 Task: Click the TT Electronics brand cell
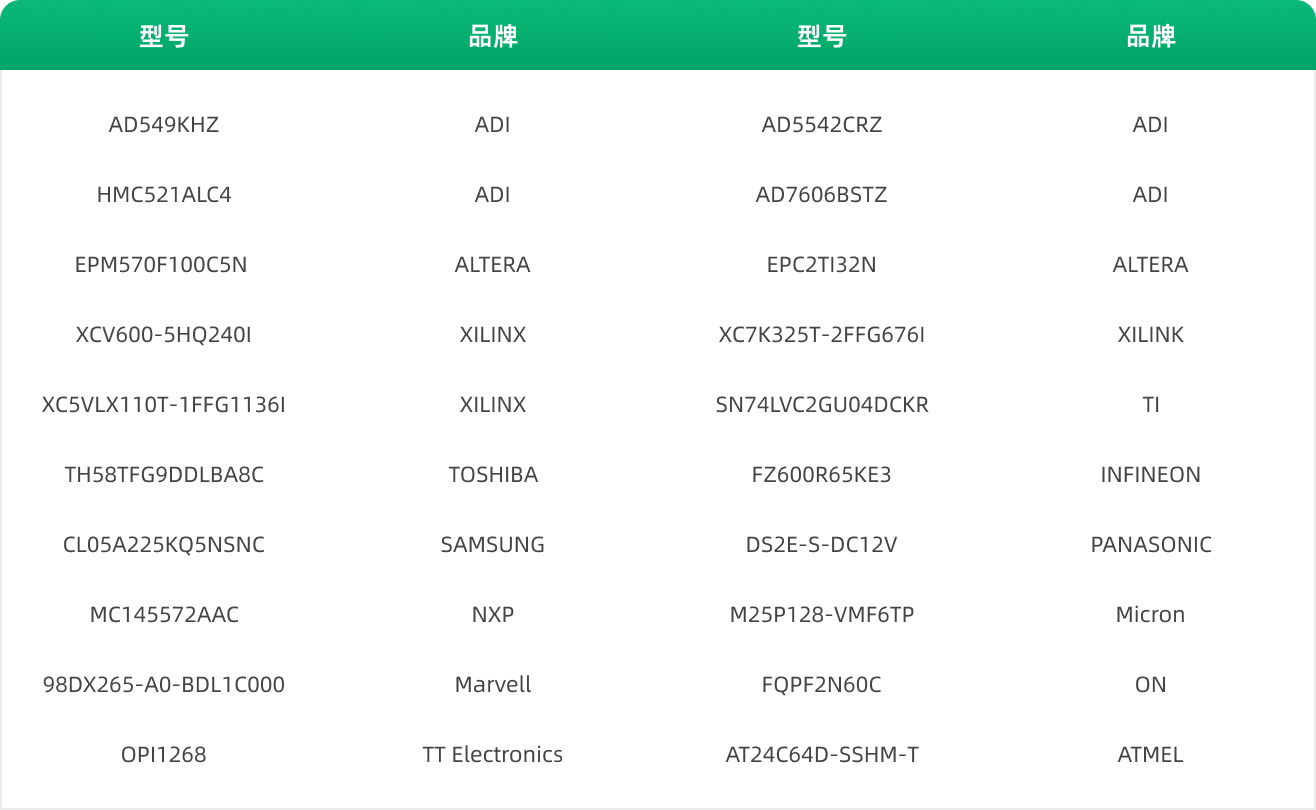click(x=493, y=755)
